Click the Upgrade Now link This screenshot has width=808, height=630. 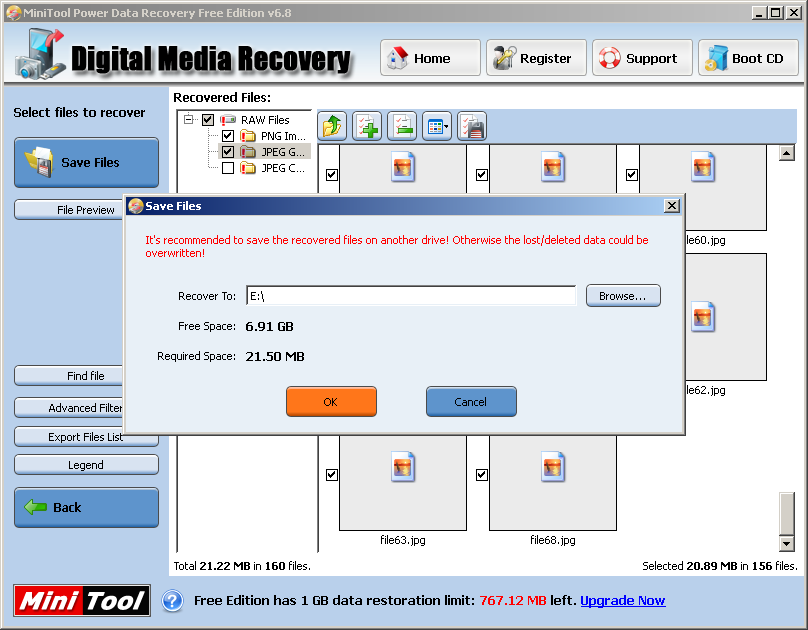(622, 601)
